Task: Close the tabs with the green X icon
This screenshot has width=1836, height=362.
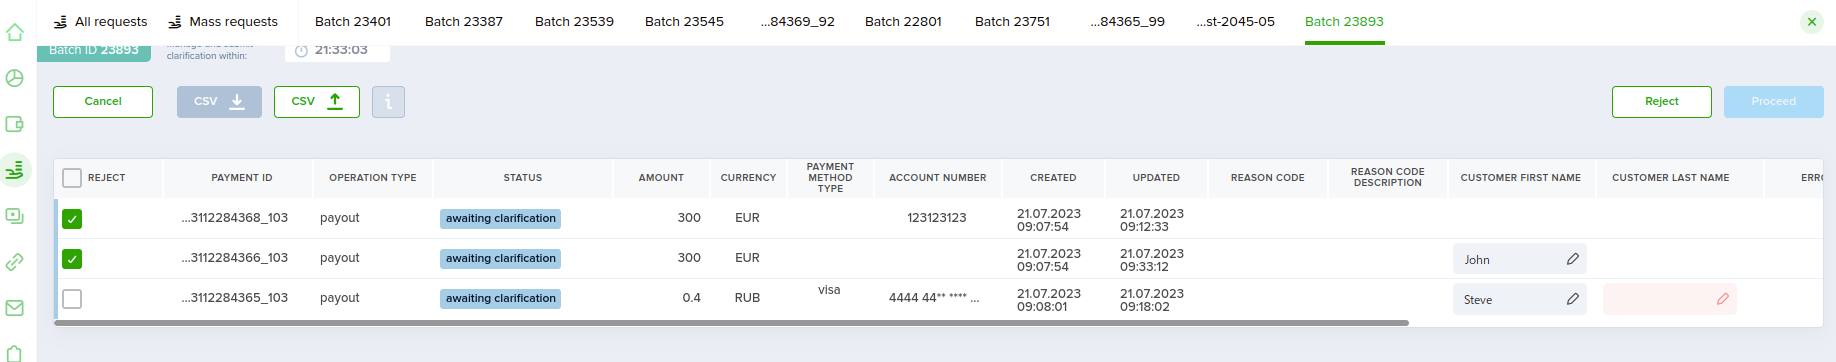Action: tap(1812, 22)
